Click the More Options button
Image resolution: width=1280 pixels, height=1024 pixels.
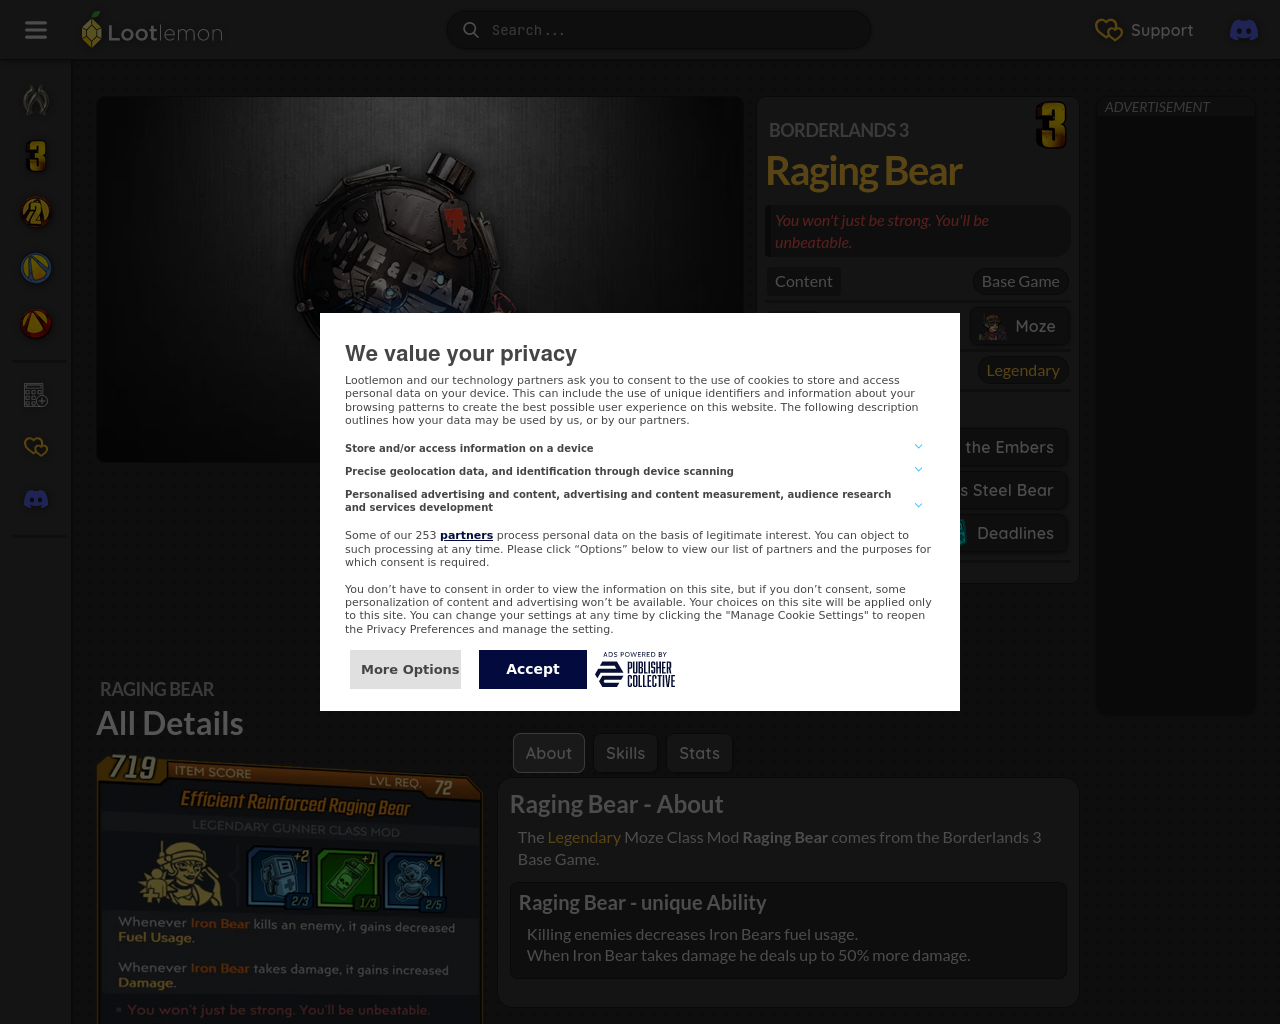point(405,669)
